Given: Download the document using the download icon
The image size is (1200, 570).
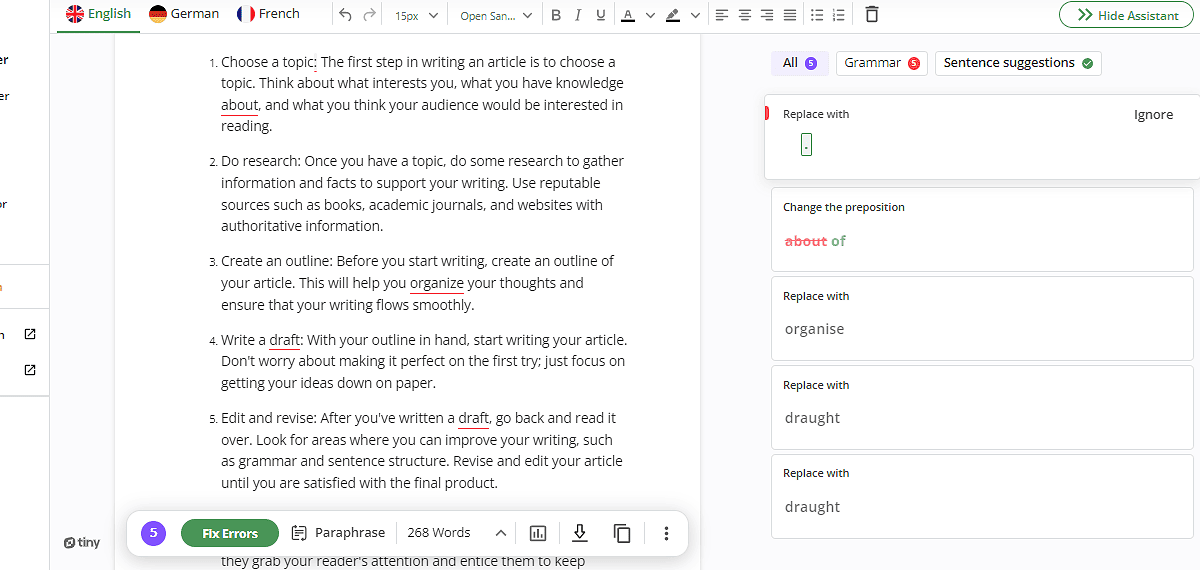Looking at the screenshot, I should point(580,533).
